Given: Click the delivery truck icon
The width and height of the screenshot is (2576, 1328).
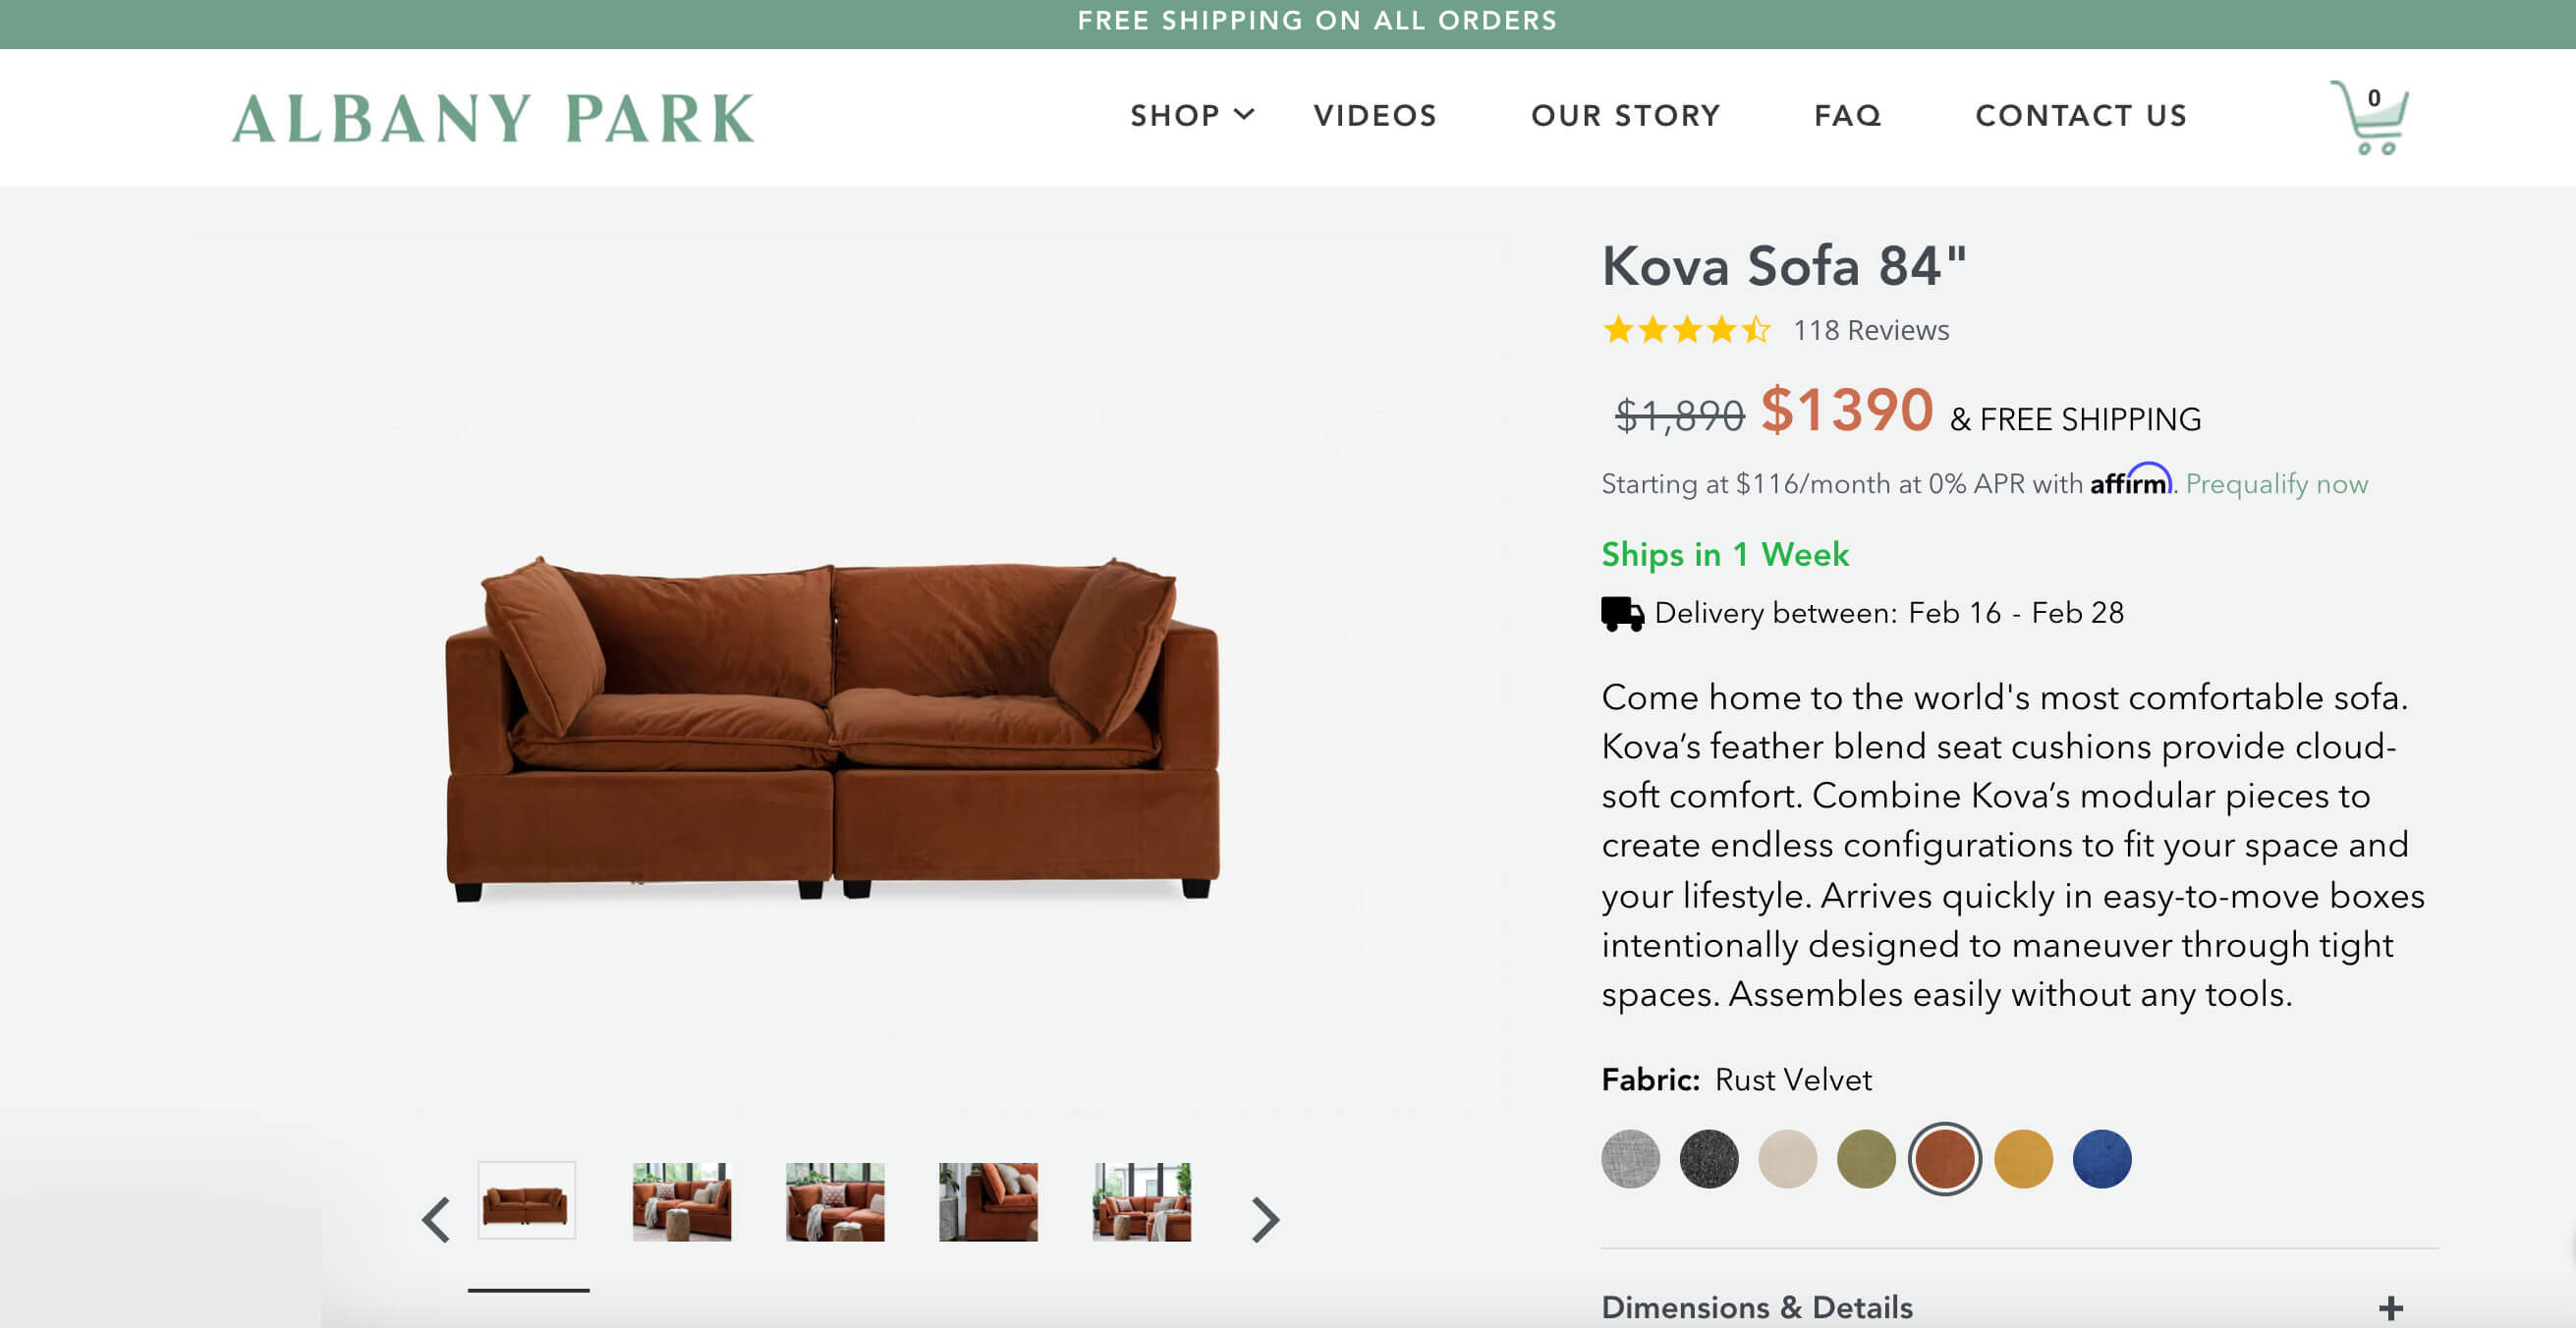Looking at the screenshot, I should tap(1621, 612).
